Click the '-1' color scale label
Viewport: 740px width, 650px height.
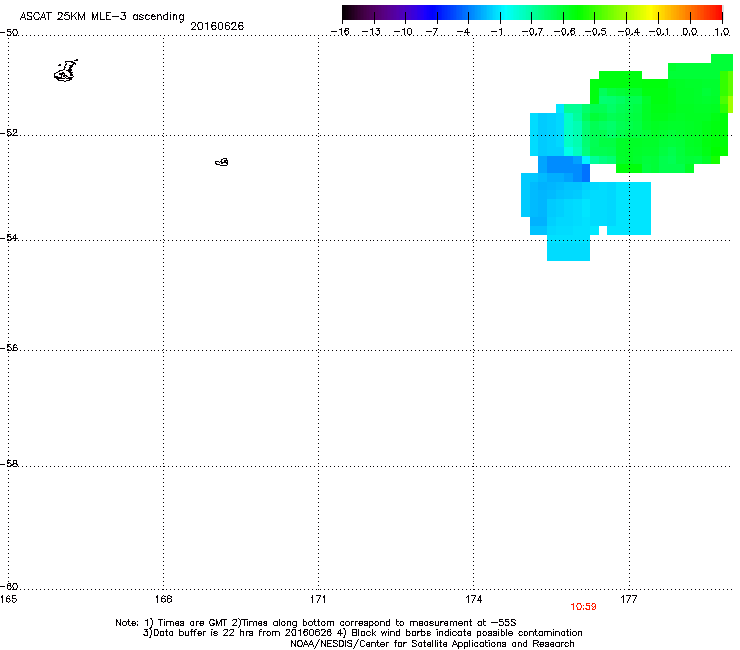pyautogui.click(x=496, y=32)
